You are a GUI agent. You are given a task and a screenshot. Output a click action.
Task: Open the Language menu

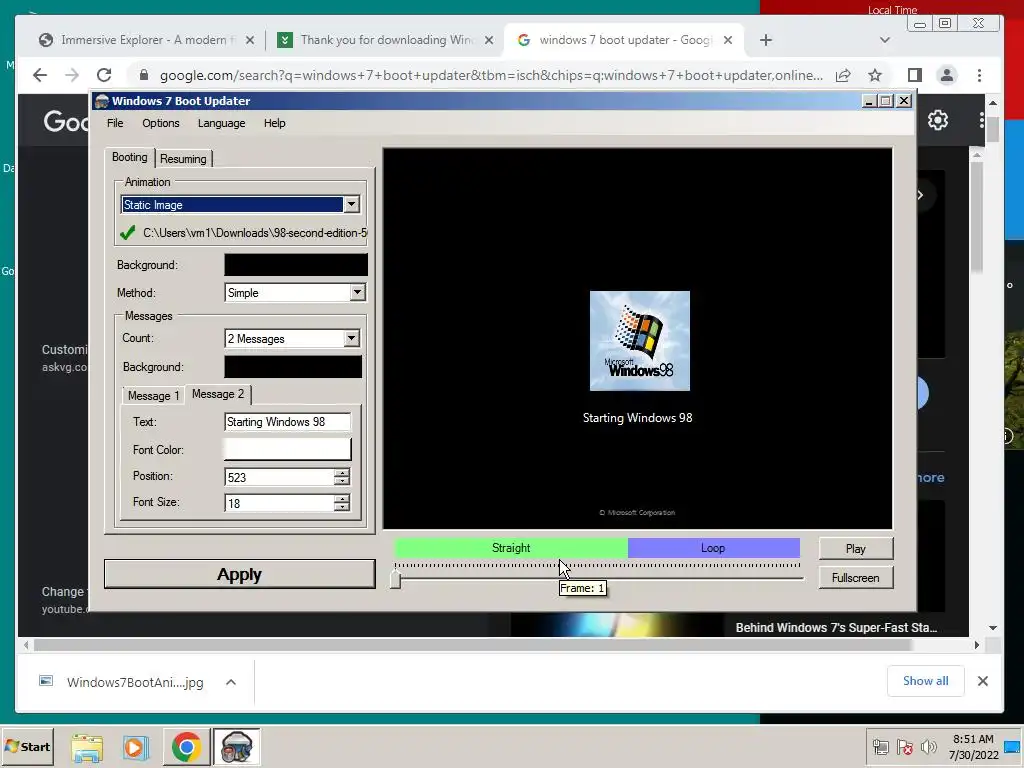[x=221, y=123]
